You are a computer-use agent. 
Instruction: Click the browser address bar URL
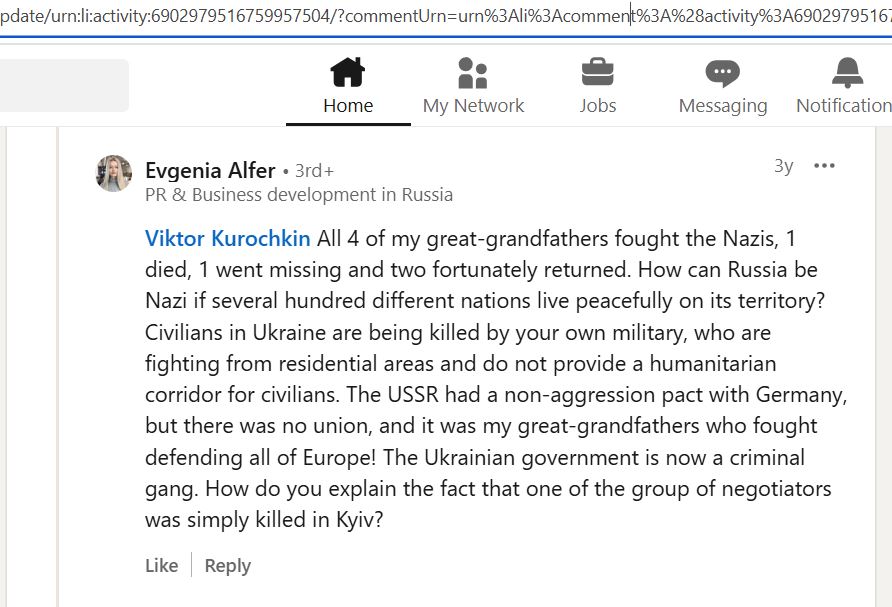point(446,15)
